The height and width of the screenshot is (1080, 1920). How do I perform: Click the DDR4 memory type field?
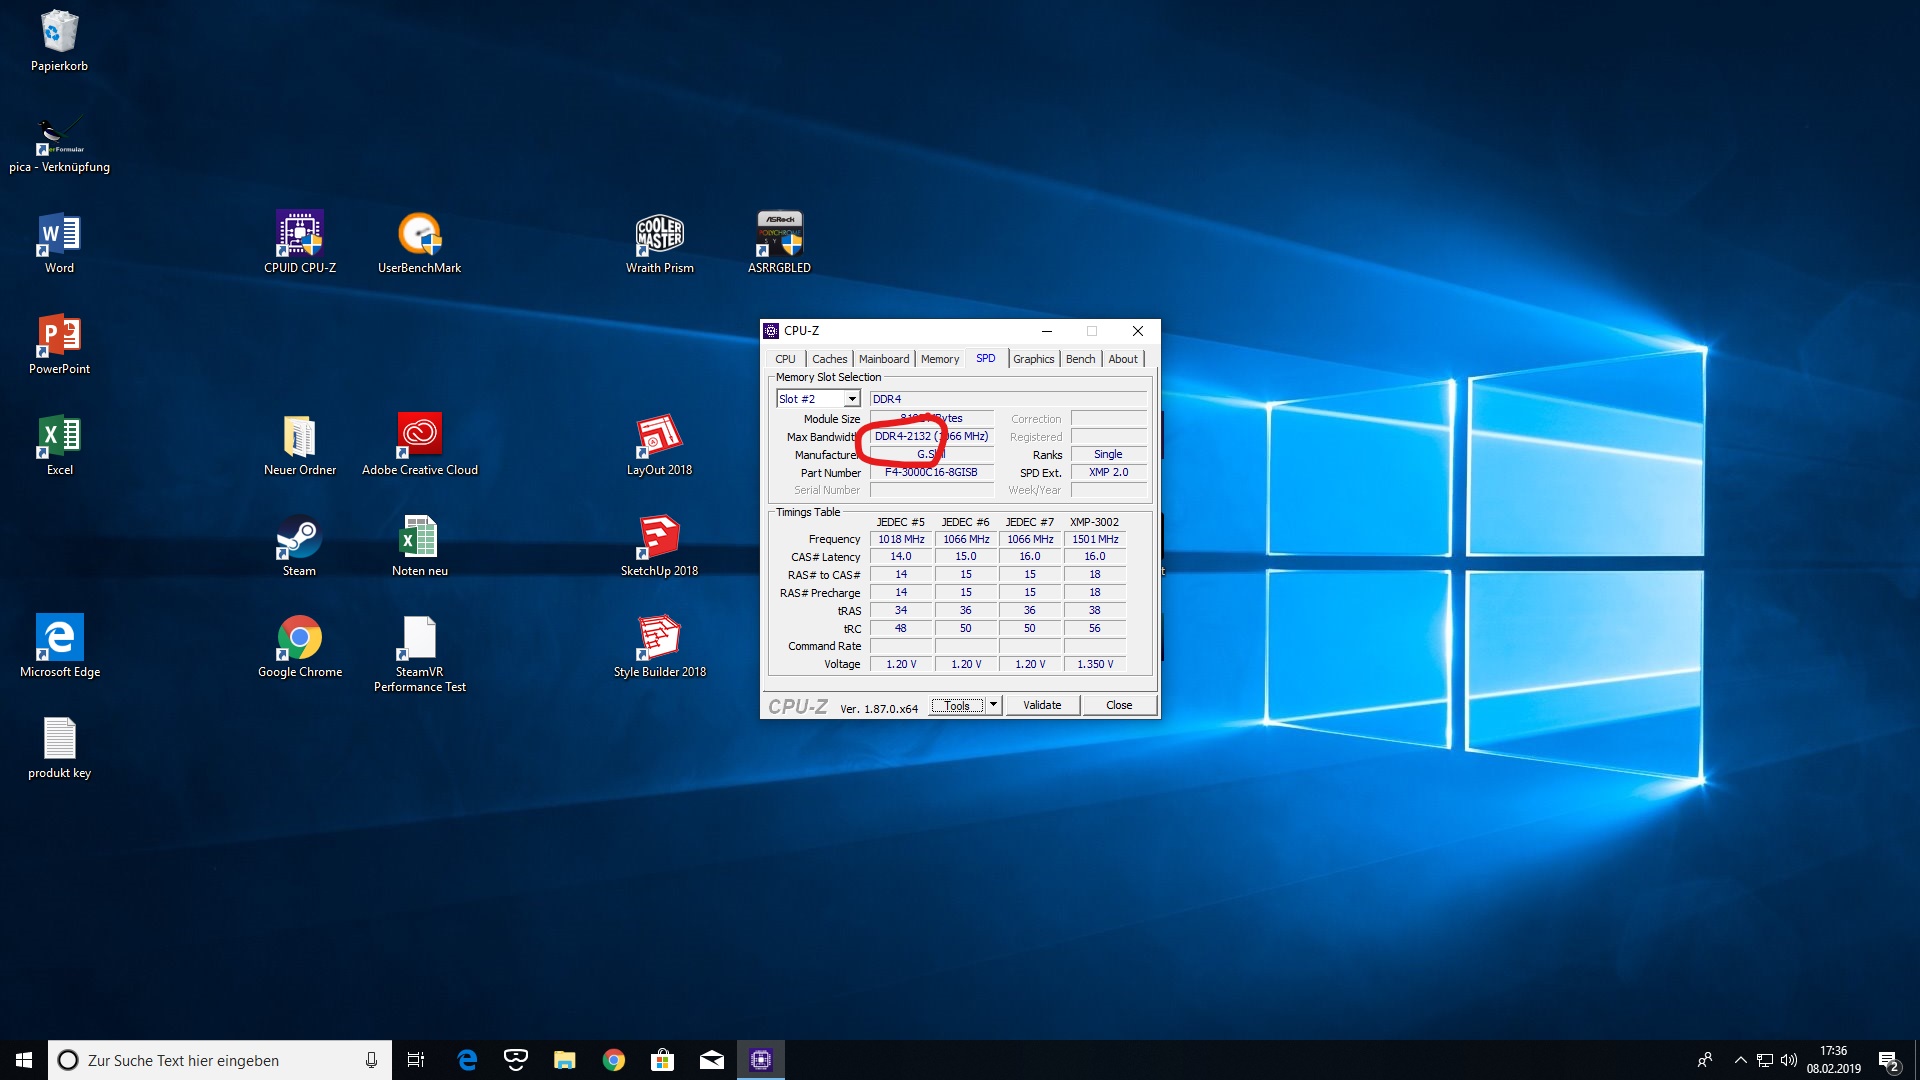[1008, 399]
